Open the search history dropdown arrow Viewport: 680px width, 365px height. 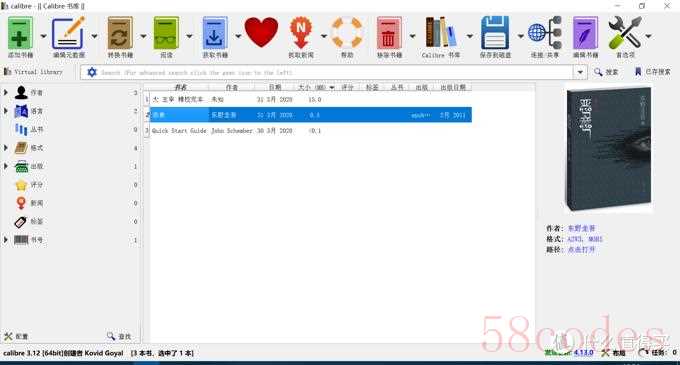(580, 72)
